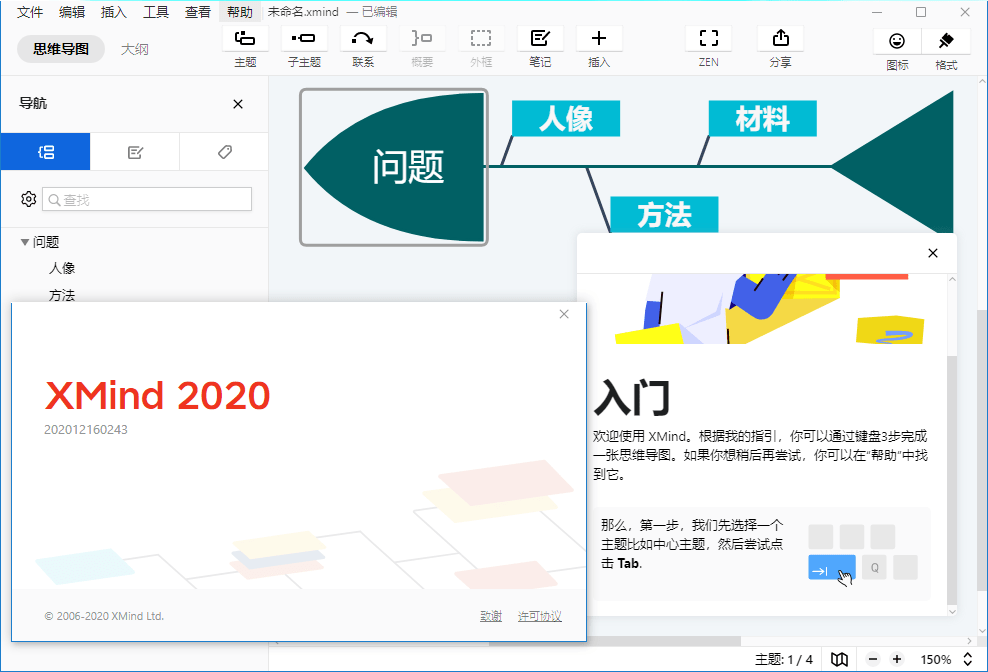Switch to topic outline navigation tab
This screenshot has height=672, width=988.
pos(45,152)
